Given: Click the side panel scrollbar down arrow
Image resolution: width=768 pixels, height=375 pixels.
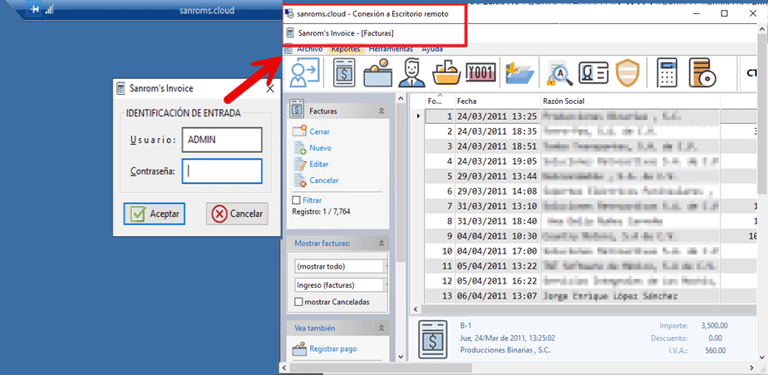Looking at the screenshot, I should click(x=401, y=357).
